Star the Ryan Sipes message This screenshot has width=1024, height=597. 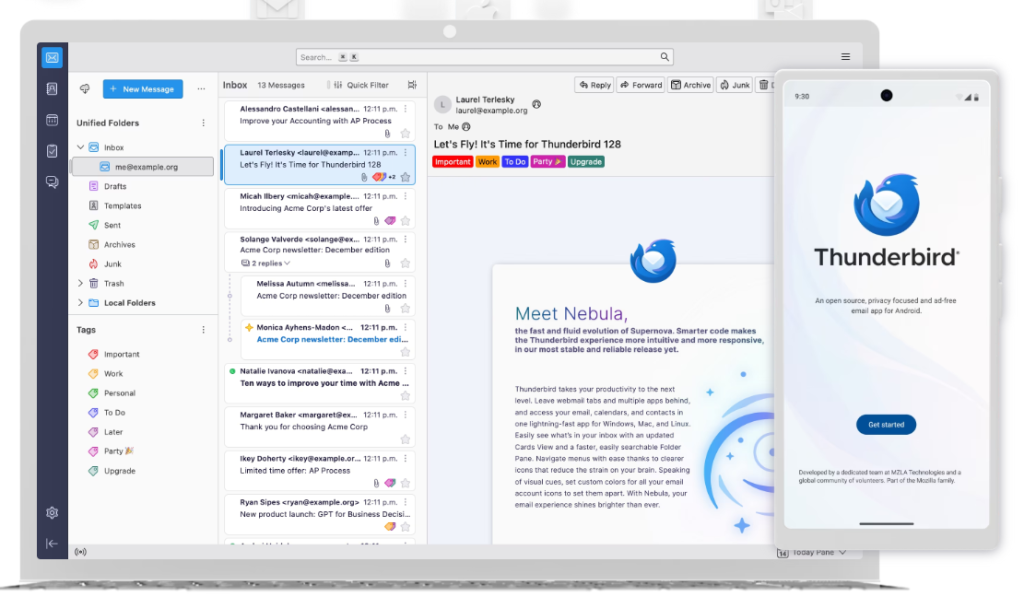(406, 526)
